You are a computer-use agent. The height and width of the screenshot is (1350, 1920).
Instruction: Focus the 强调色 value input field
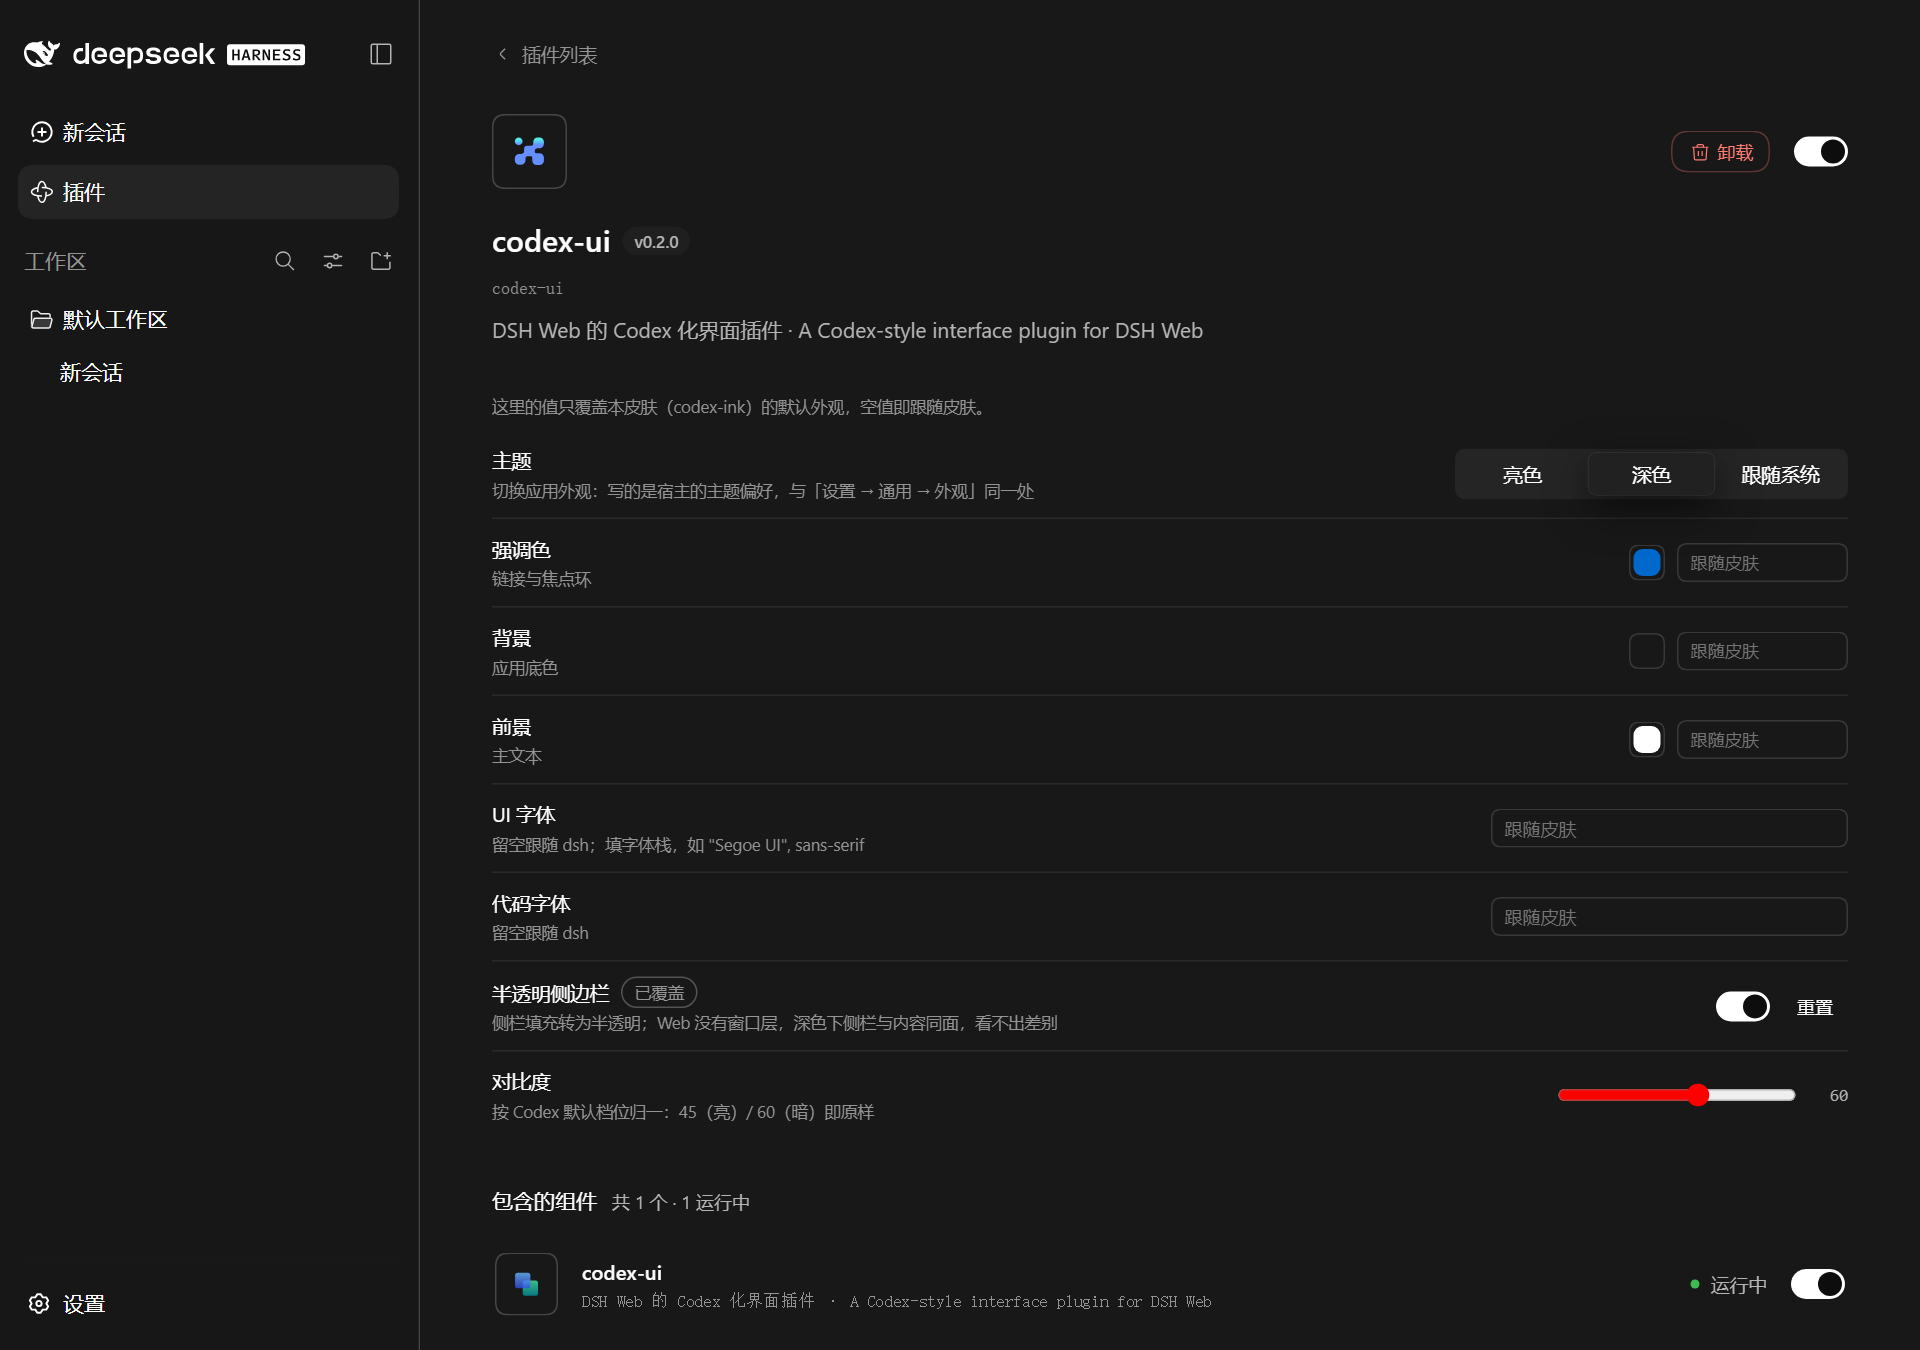[1762, 563]
